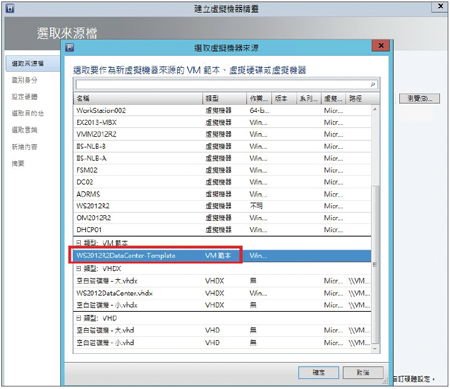450x389 pixels.
Task: Collapse the VM 範本 type group
Action: click(x=78, y=243)
